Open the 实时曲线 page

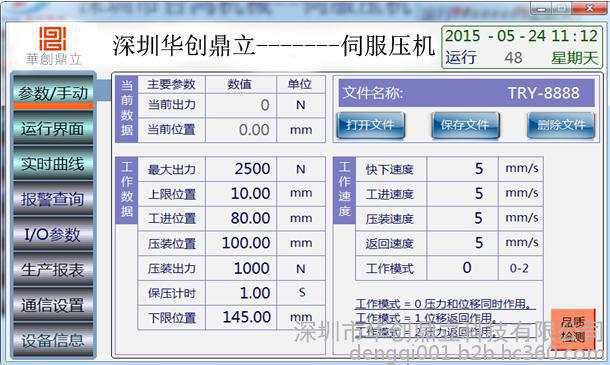(x=53, y=164)
